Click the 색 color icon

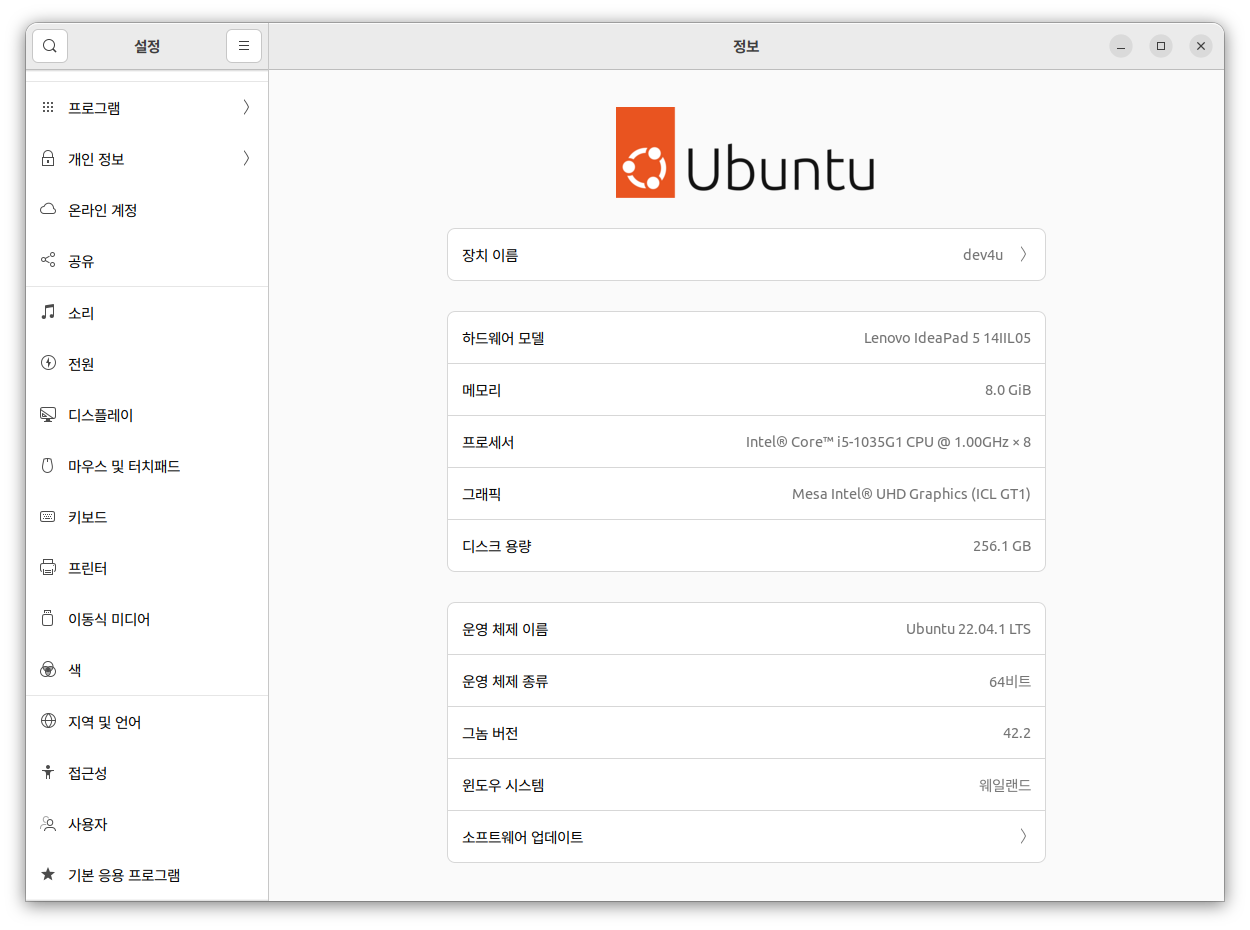(48, 670)
